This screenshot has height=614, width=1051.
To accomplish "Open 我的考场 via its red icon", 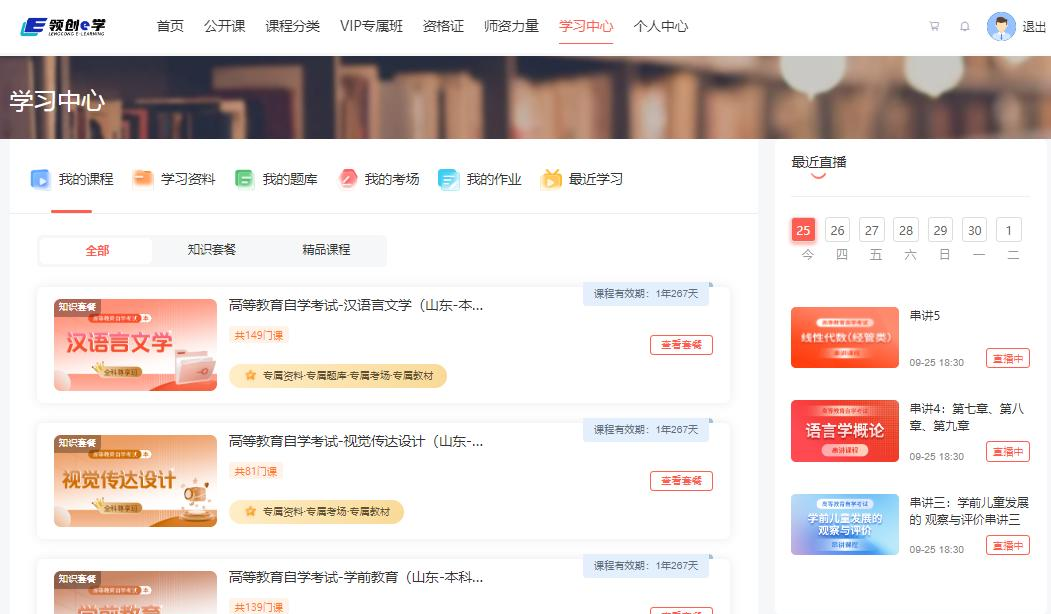I will click(347, 178).
